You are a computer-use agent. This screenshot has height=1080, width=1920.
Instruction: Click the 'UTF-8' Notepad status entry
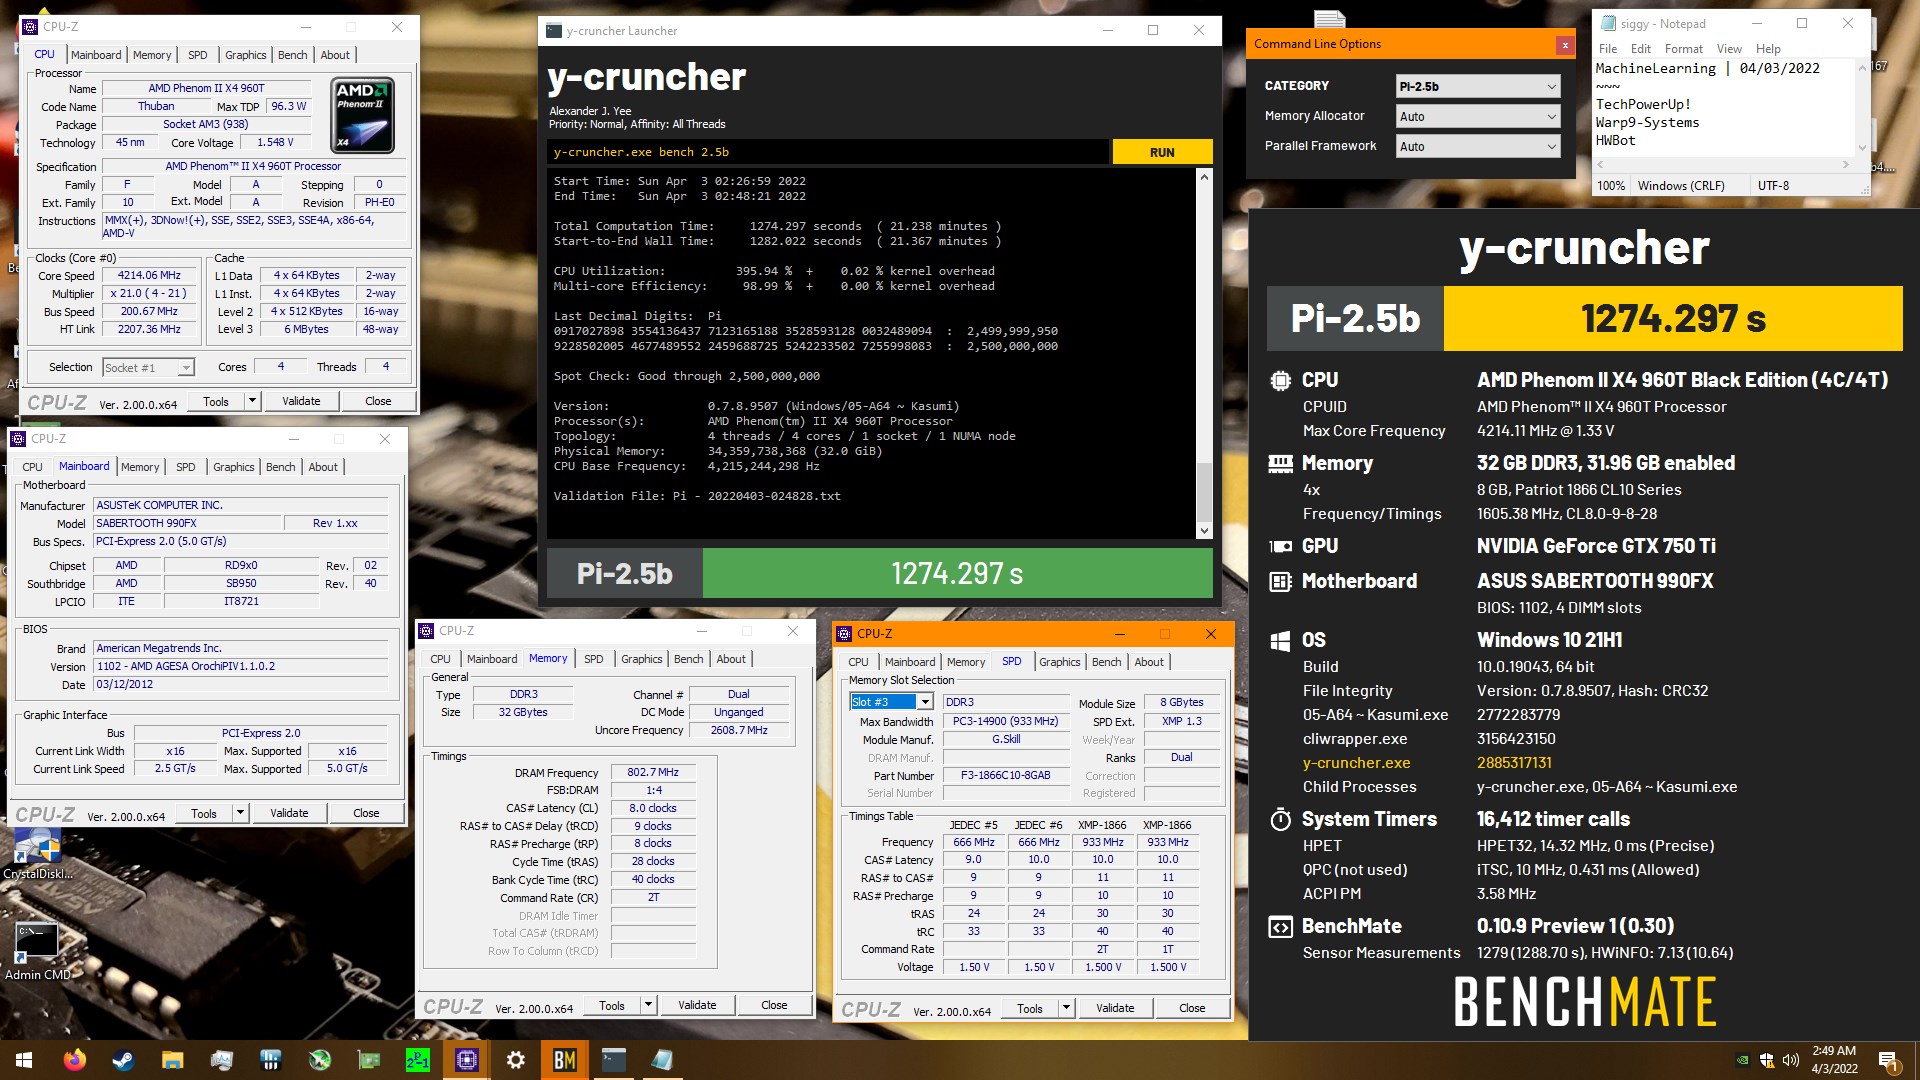[x=1773, y=186]
